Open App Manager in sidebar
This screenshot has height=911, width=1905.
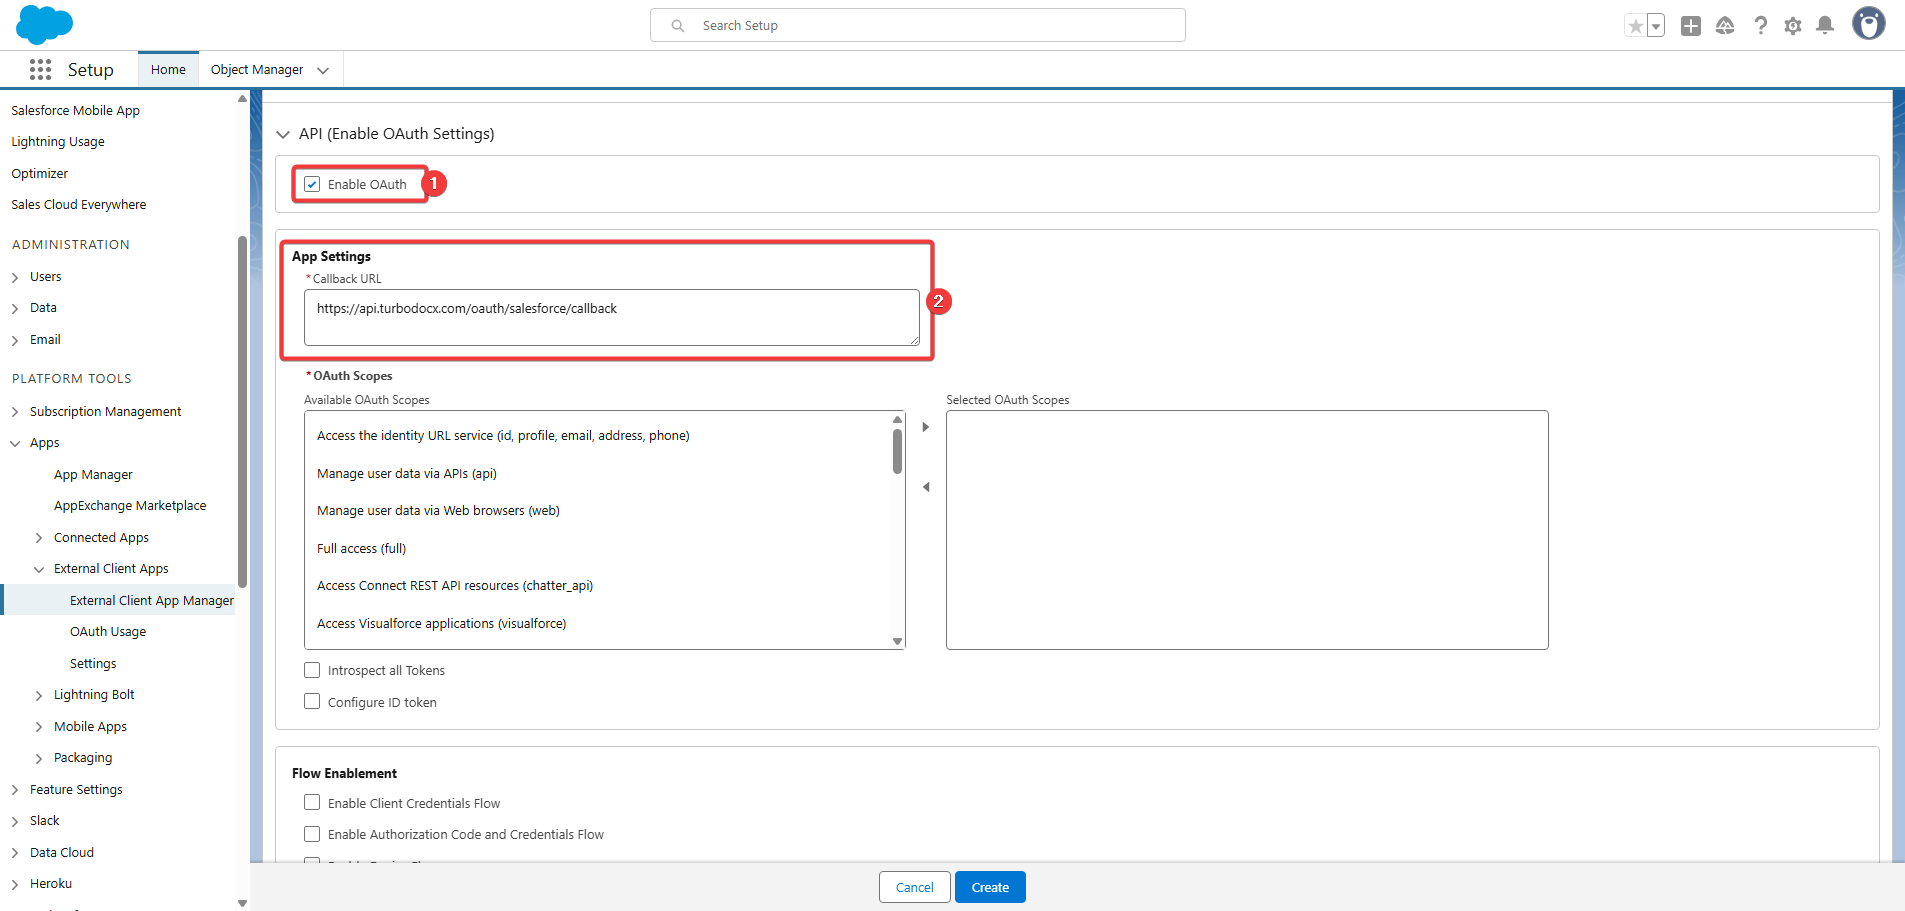click(93, 475)
